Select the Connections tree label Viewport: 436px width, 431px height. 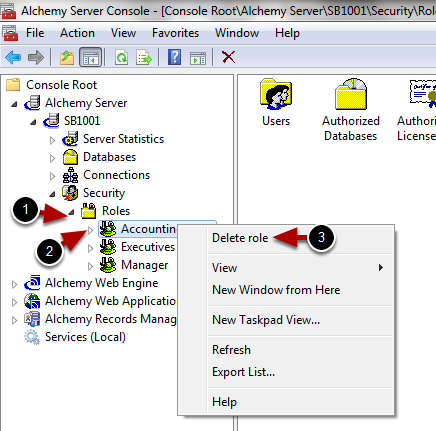point(116,175)
